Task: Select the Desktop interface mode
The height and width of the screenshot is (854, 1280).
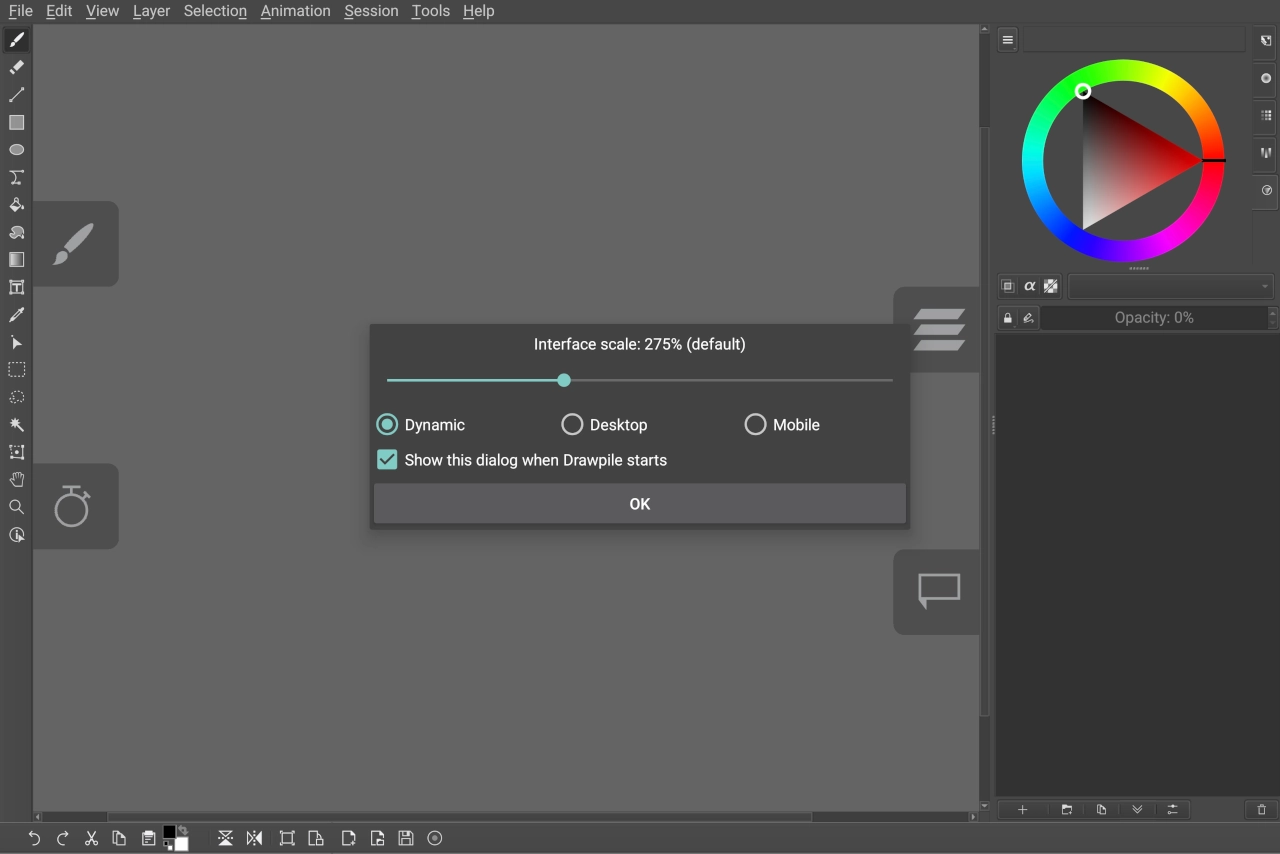Action: pyautogui.click(x=572, y=424)
